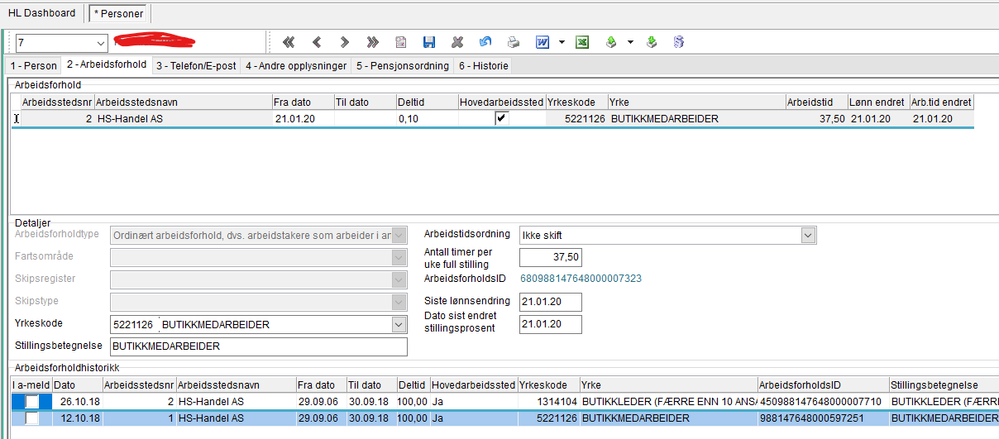999x439 pixels.
Task: Click the blue paragraph symbol icon
Action: click(679, 42)
